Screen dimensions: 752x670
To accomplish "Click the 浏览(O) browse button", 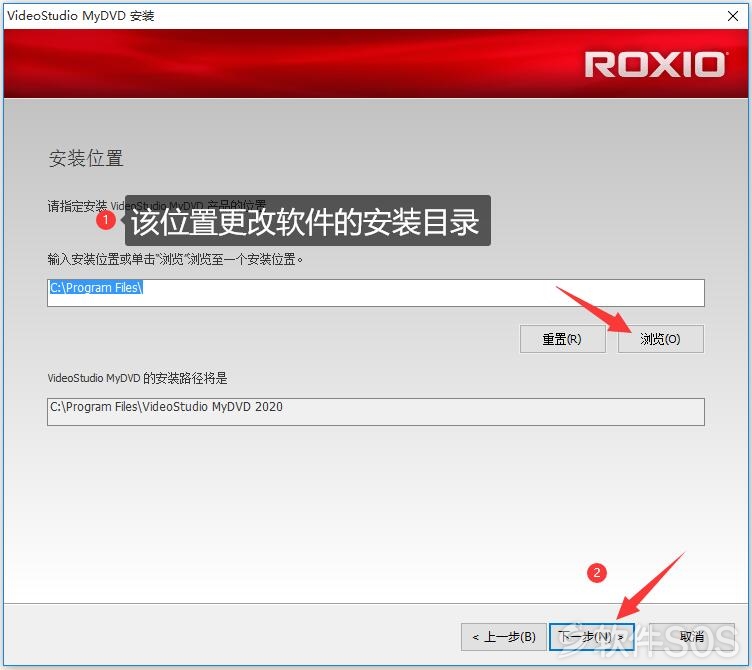I will click(660, 339).
